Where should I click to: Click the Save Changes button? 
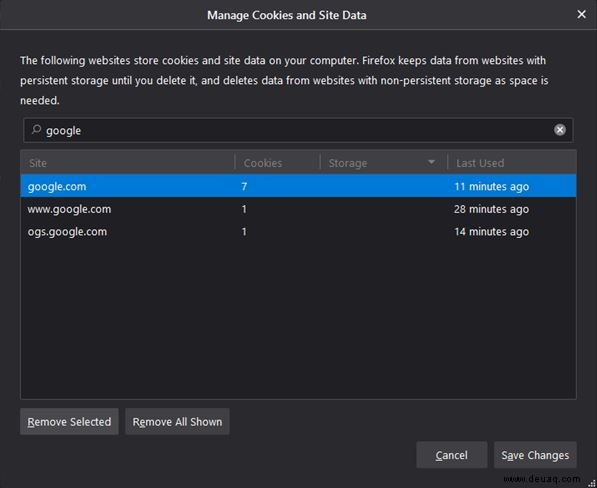point(535,455)
